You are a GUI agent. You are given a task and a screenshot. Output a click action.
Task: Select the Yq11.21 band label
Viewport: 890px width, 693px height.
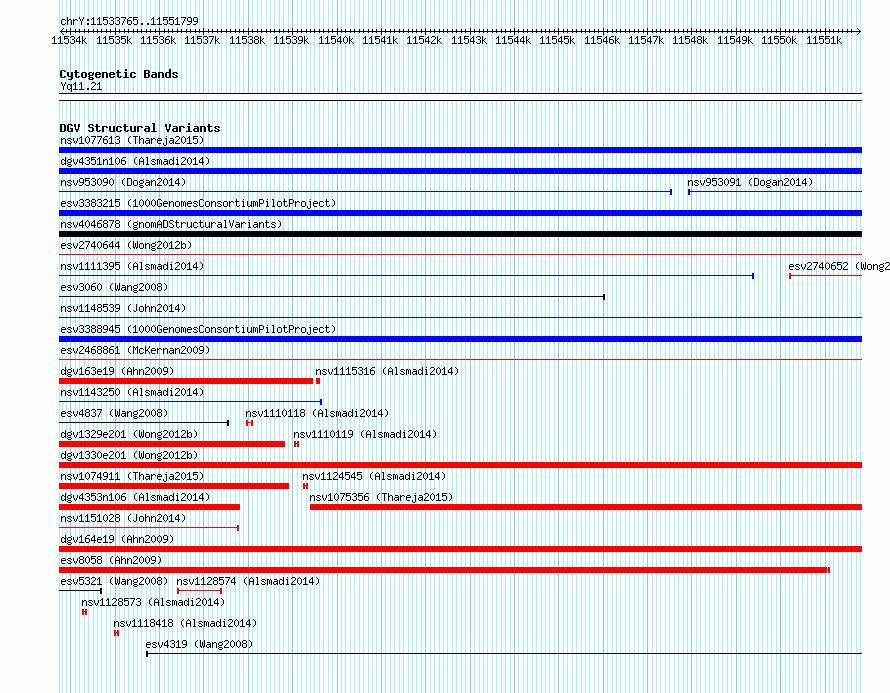[x=81, y=86]
